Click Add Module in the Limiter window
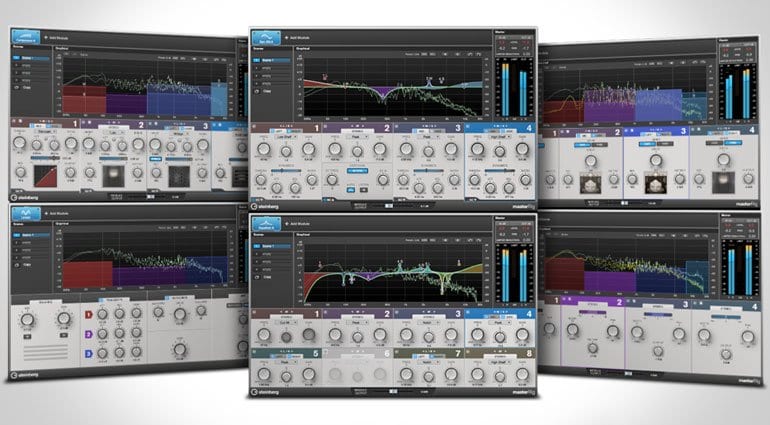770x425 pixels. [x=56, y=213]
